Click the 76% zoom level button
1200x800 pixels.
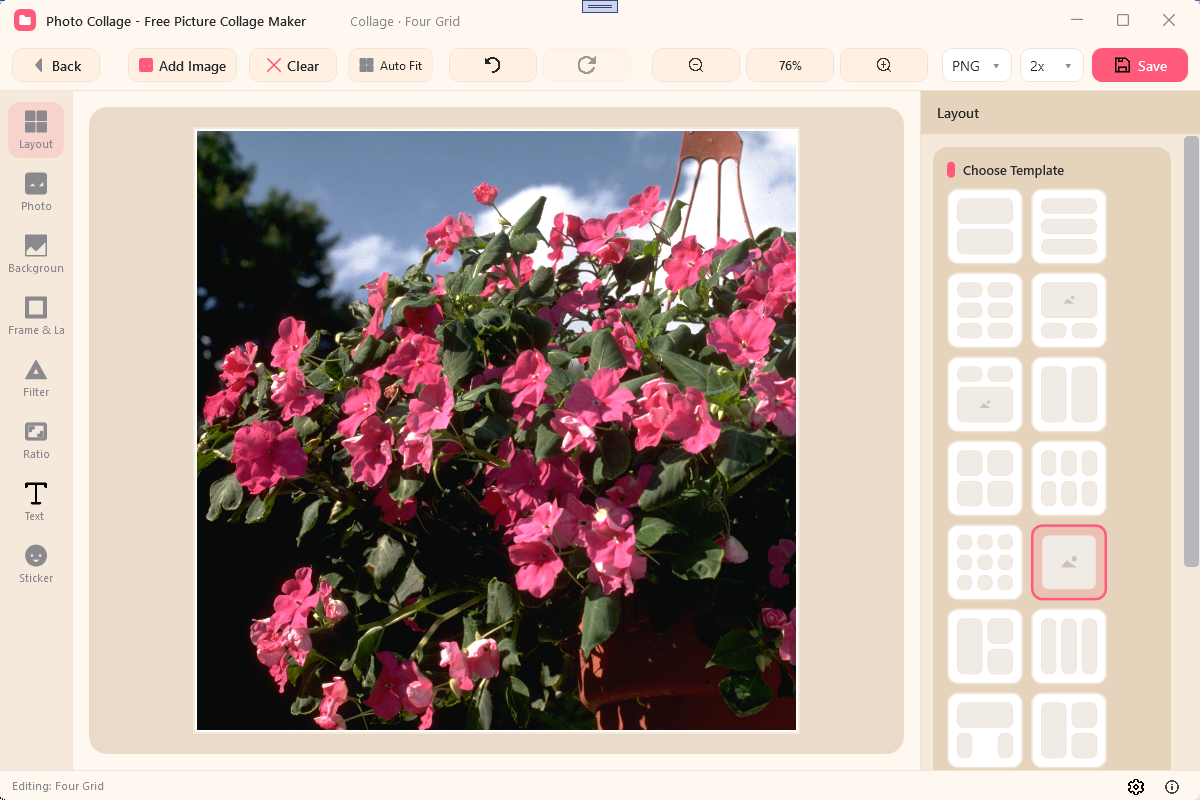tap(790, 65)
